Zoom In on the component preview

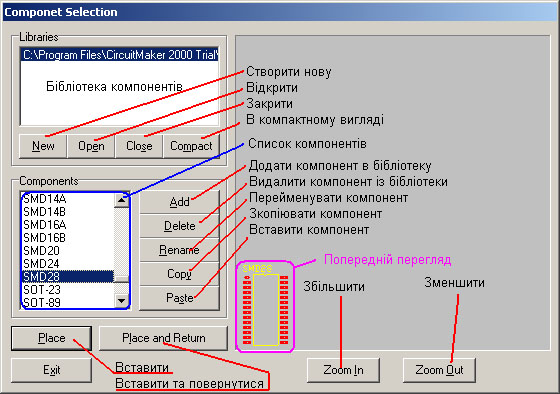point(343,370)
